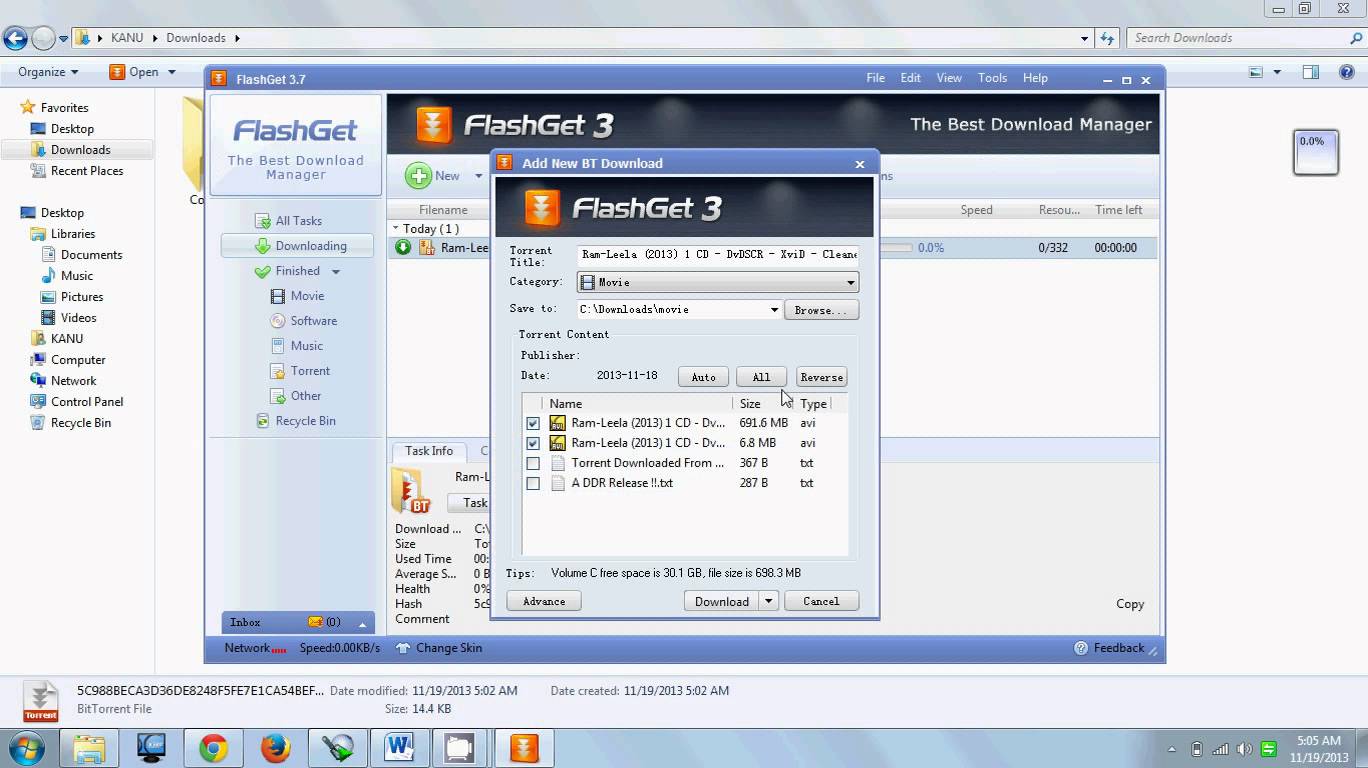Open the Help menu in FlashGet

(1035, 78)
